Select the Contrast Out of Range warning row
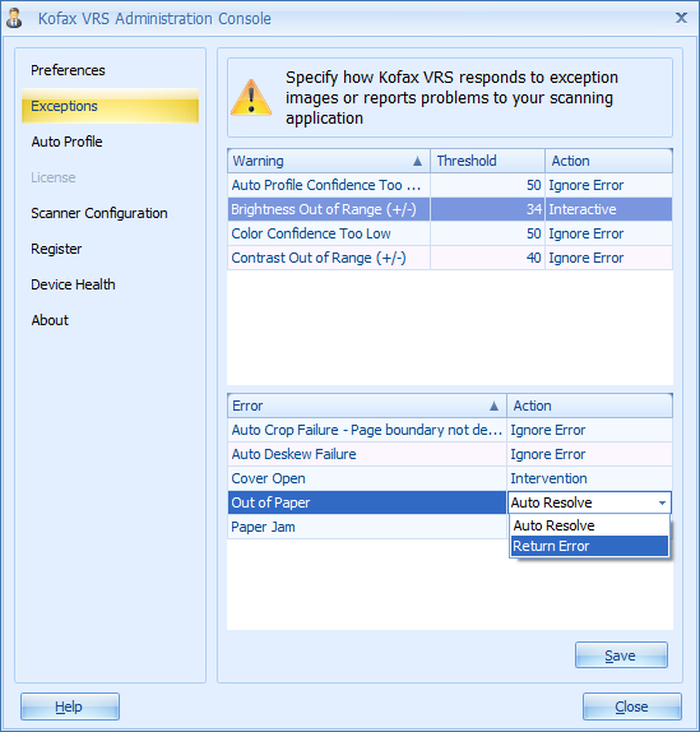Screen dimensions: 700x732 [450, 258]
